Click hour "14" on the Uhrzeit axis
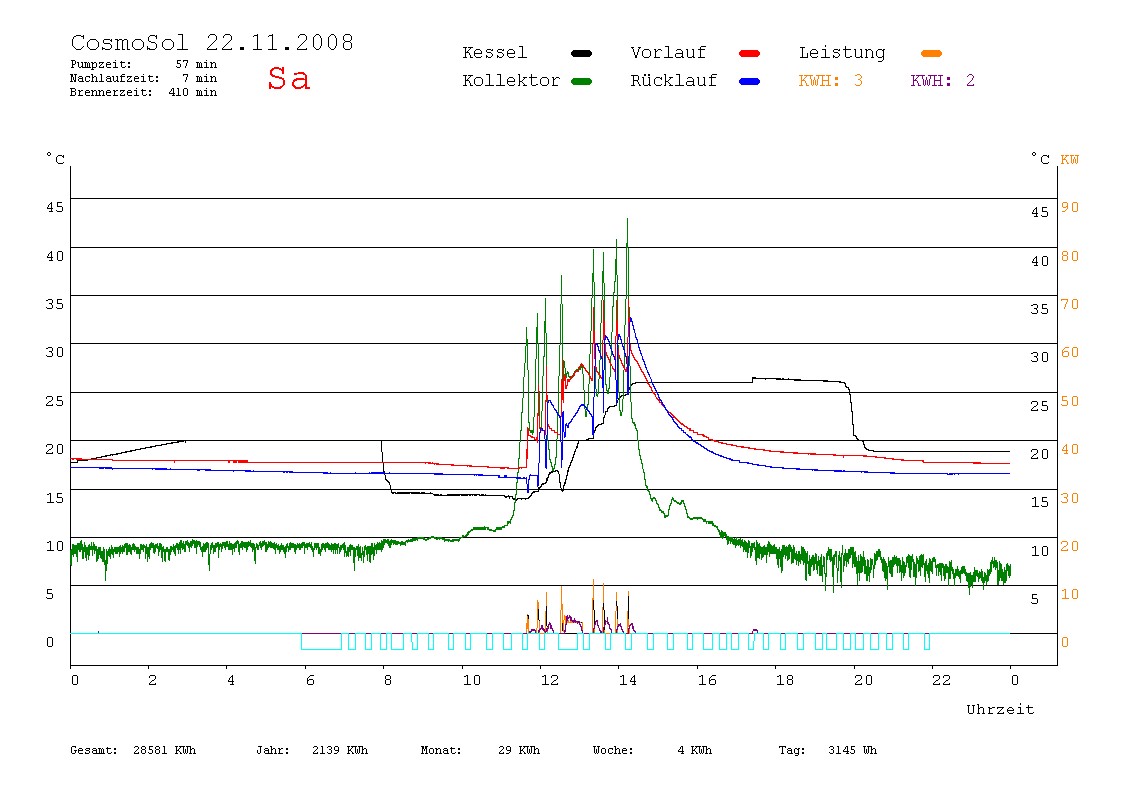 pyautogui.click(x=627, y=680)
